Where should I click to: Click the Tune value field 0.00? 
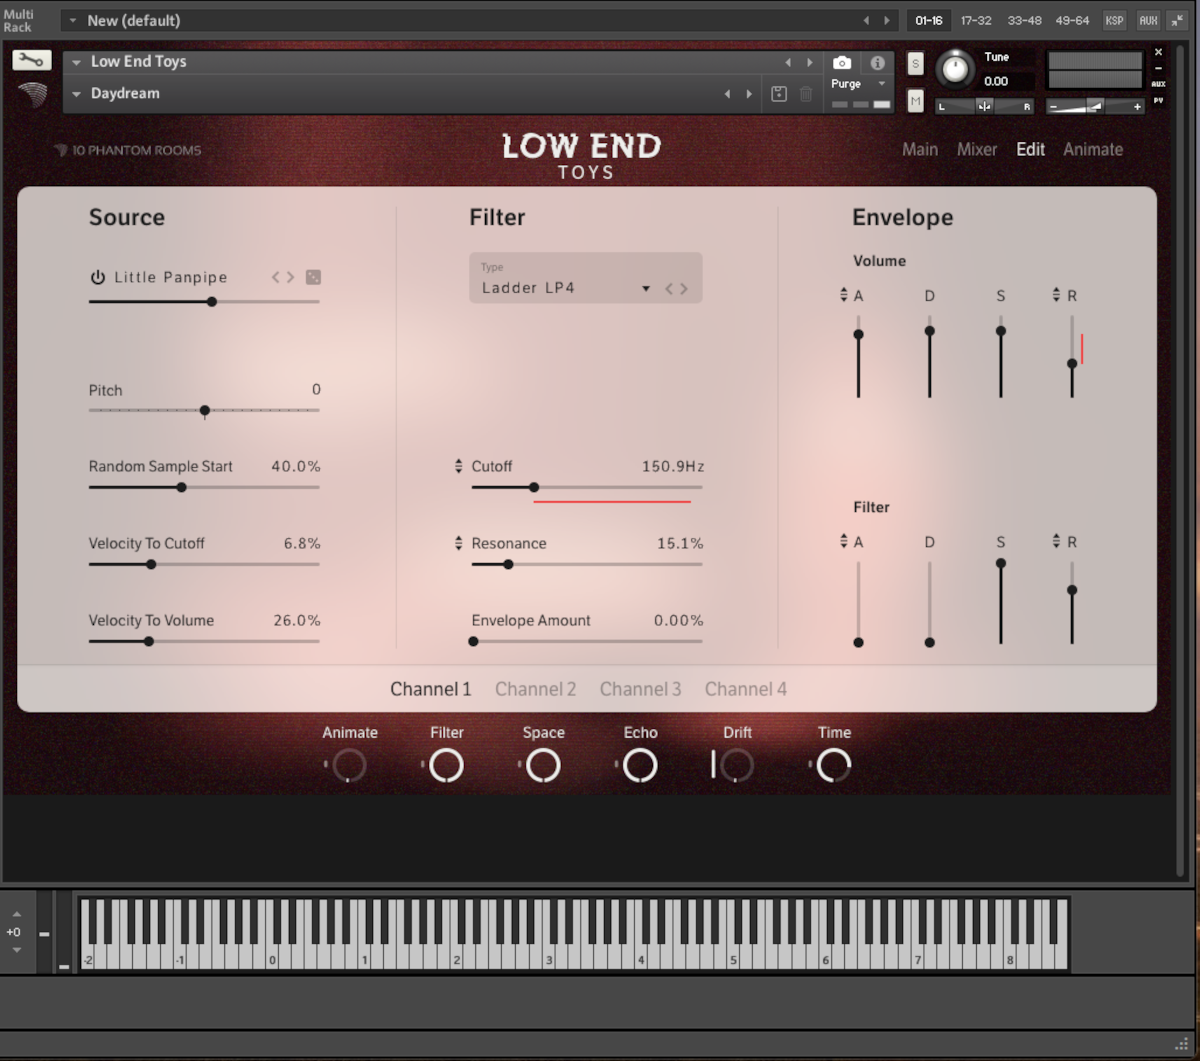click(1008, 82)
